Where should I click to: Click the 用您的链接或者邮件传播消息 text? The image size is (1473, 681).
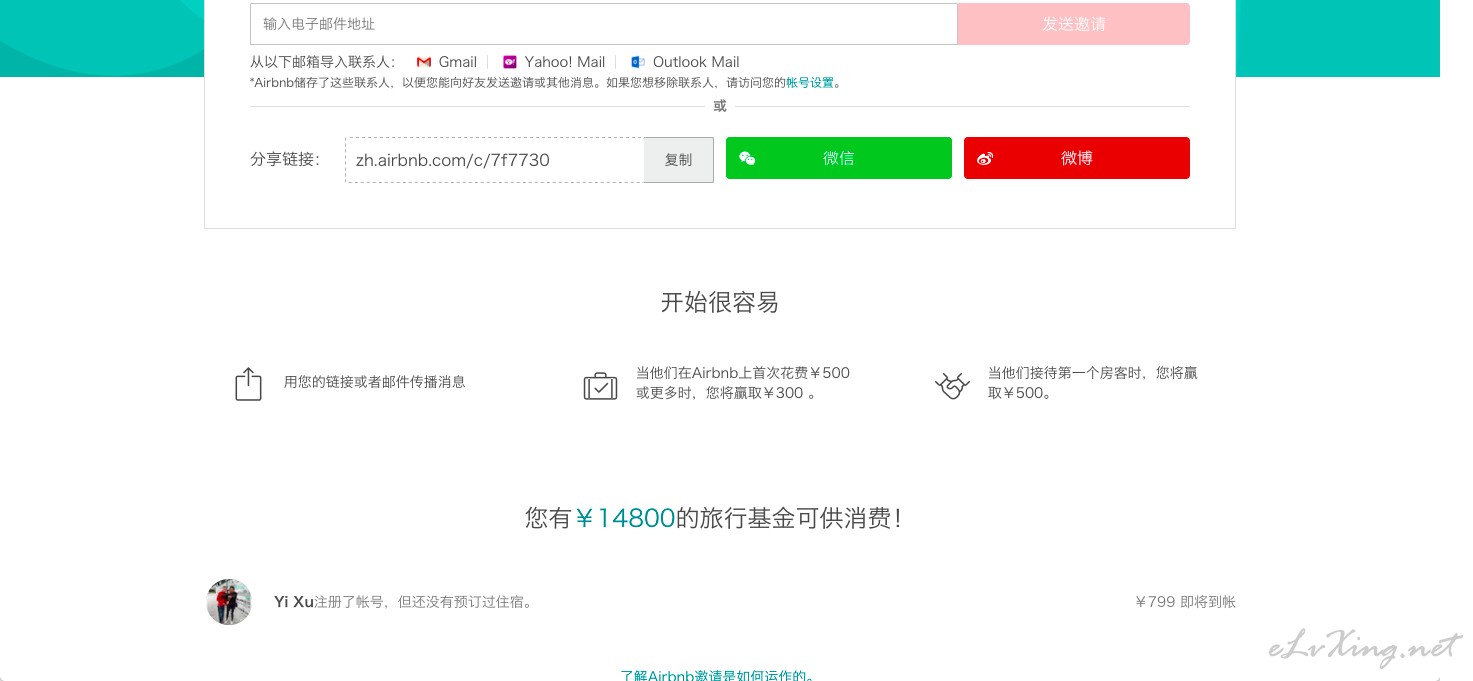tap(375, 382)
